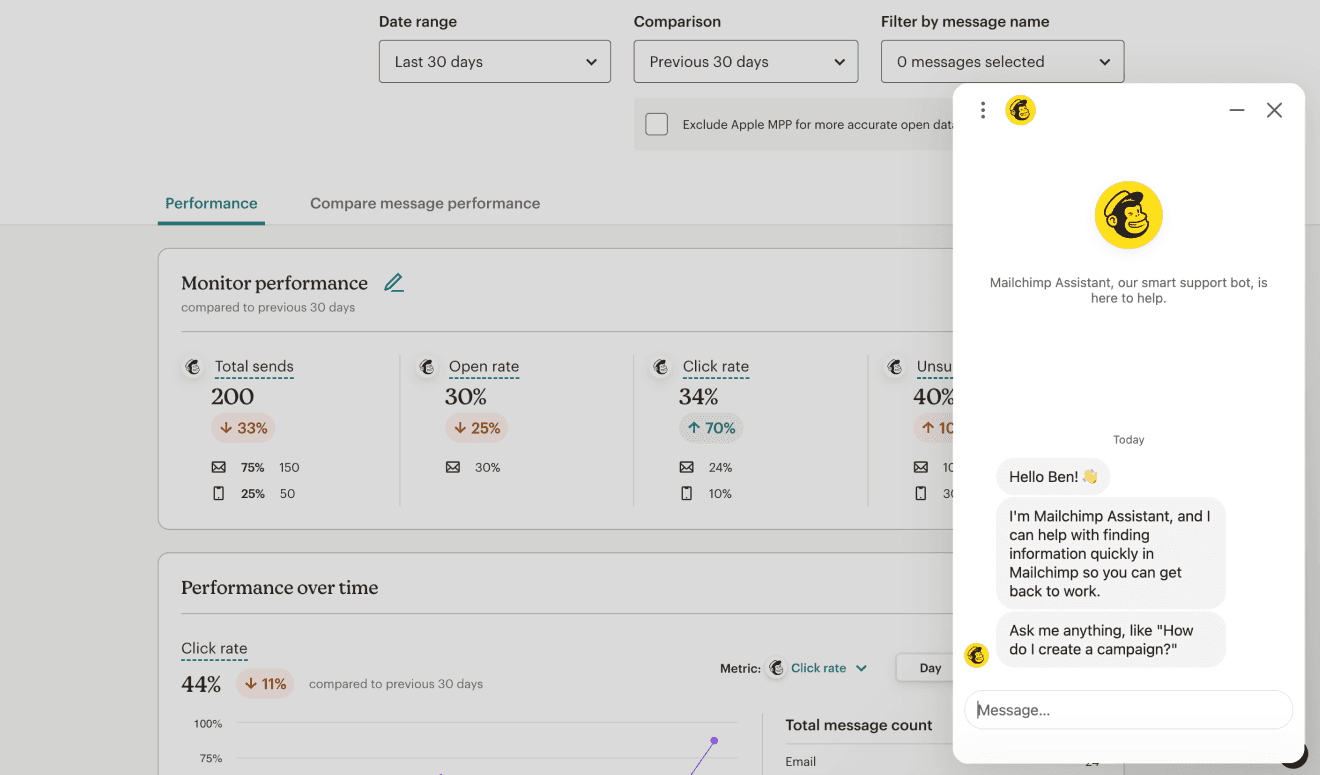Click the Mailchimp icon beside Open rate metric
1320x775 pixels.
tap(427, 367)
